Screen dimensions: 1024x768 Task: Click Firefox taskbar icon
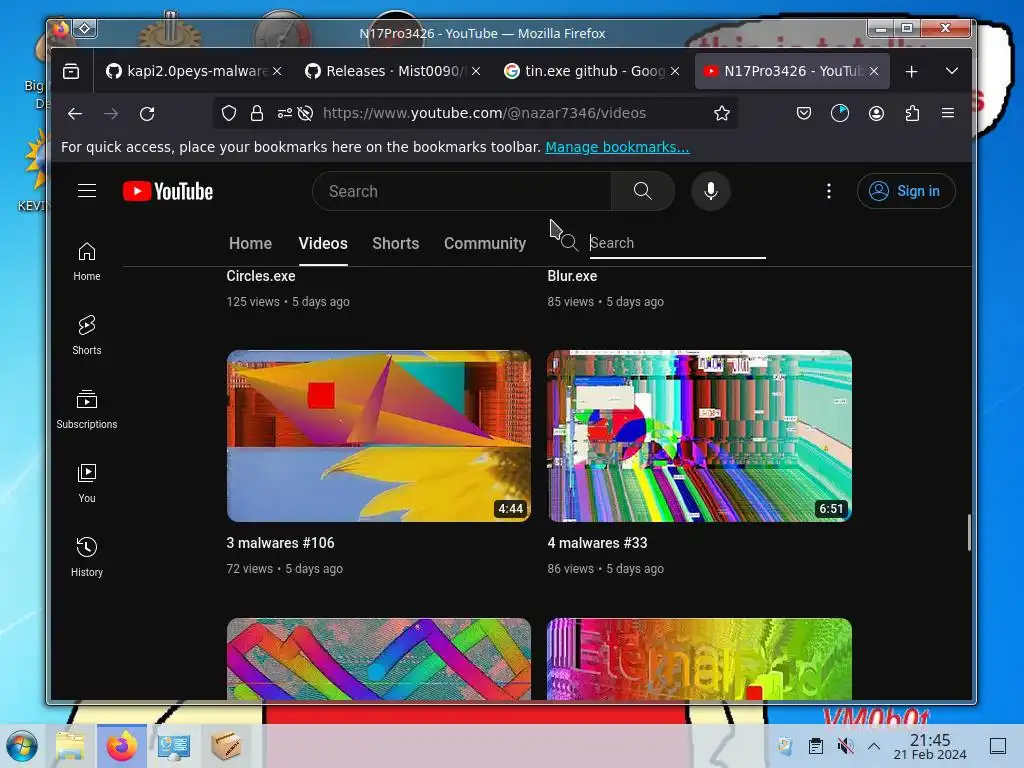(x=122, y=746)
